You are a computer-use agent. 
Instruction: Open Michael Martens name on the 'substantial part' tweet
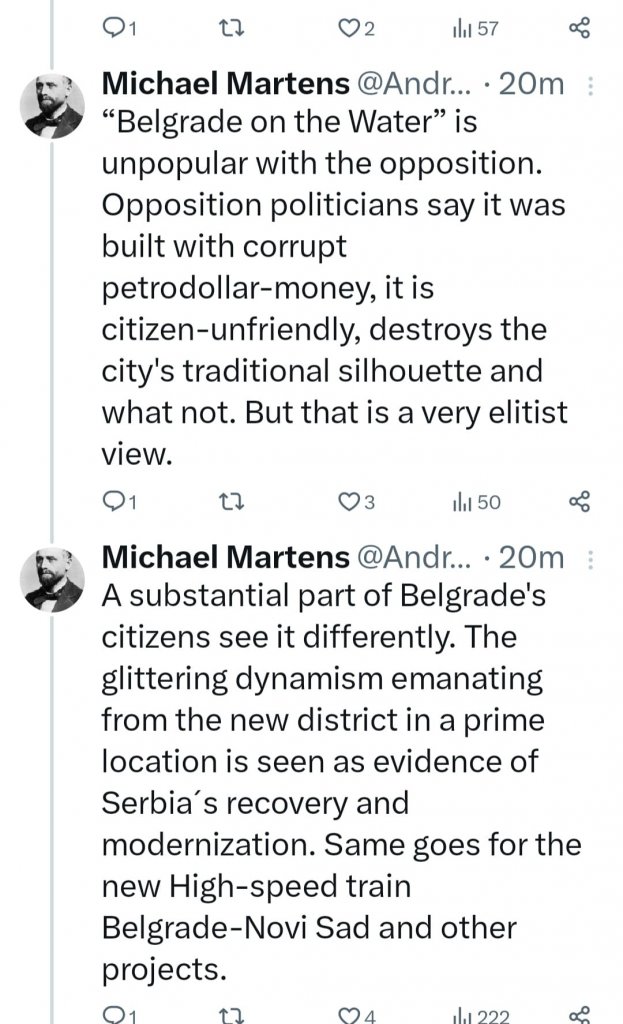click(x=224, y=557)
